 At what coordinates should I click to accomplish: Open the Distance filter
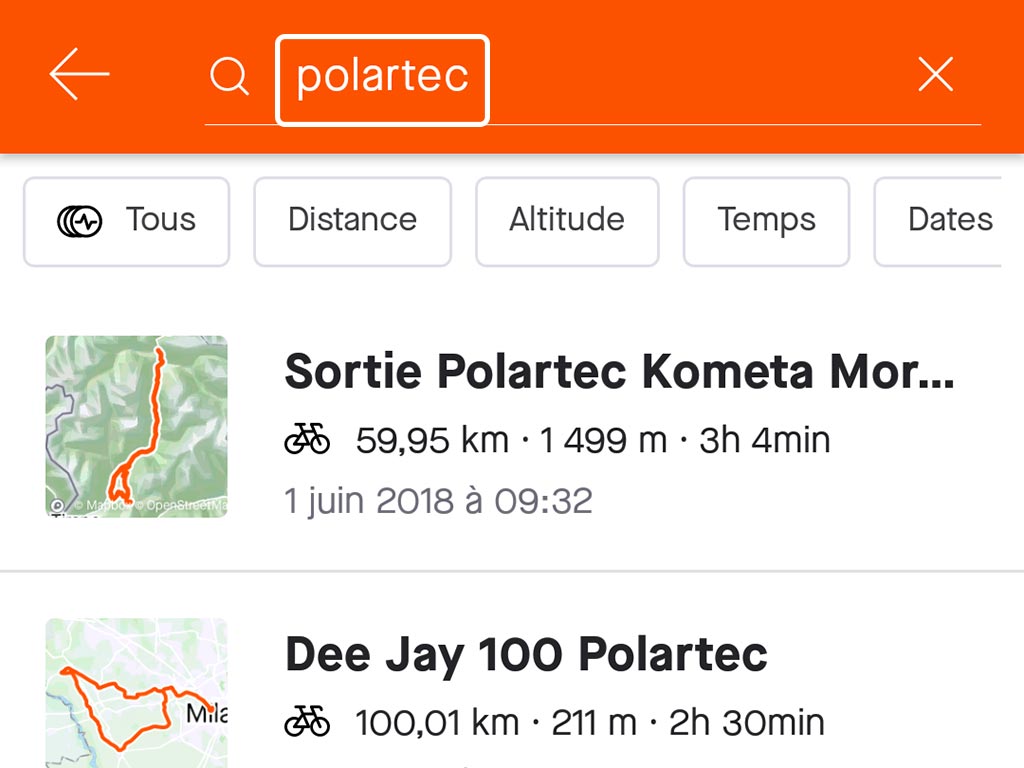coord(353,221)
